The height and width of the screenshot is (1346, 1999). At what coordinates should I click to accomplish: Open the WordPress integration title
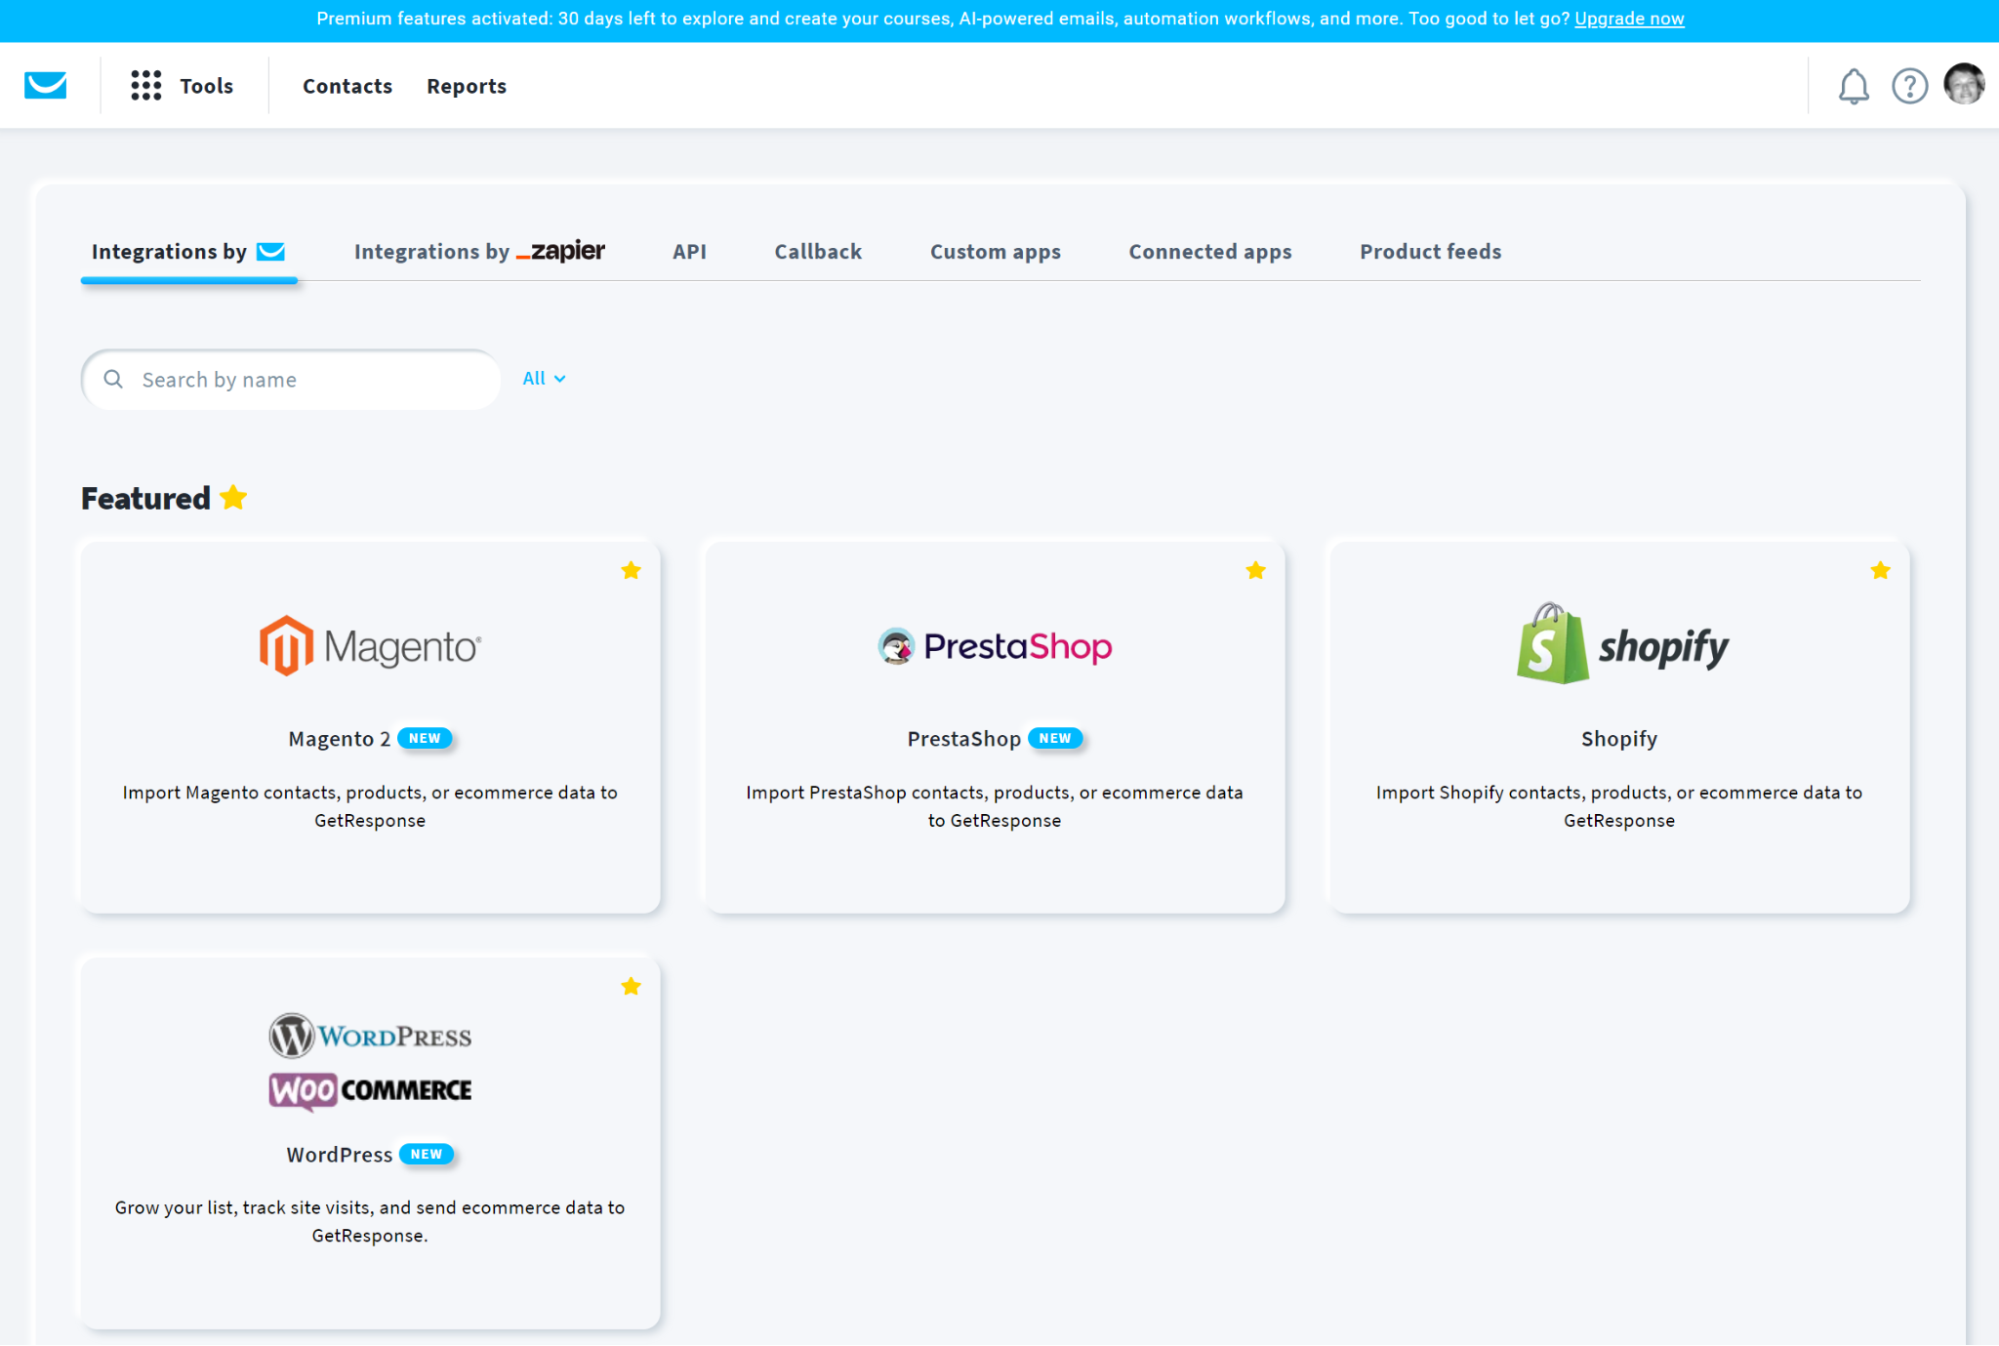pyautogui.click(x=339, y=1155)
